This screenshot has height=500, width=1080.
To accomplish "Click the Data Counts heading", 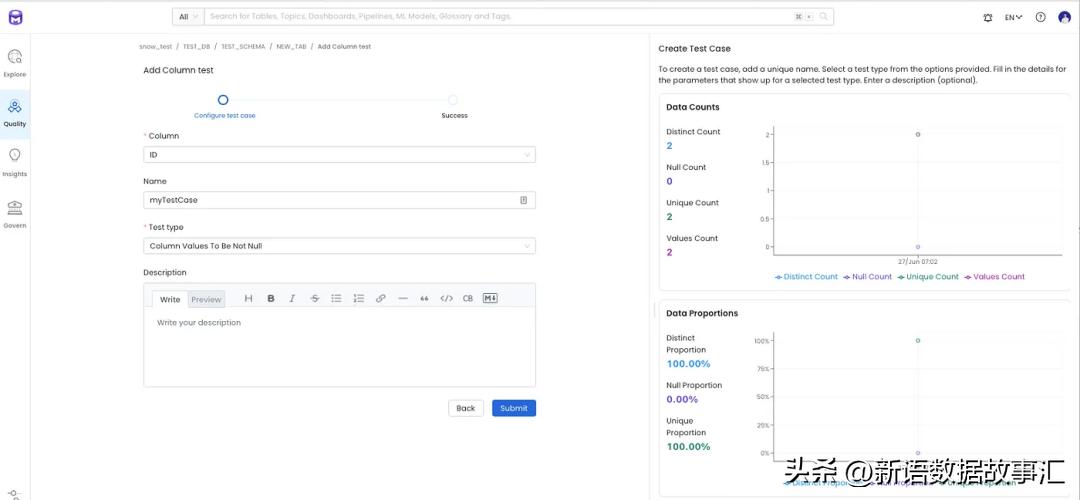I will (693, 107).
